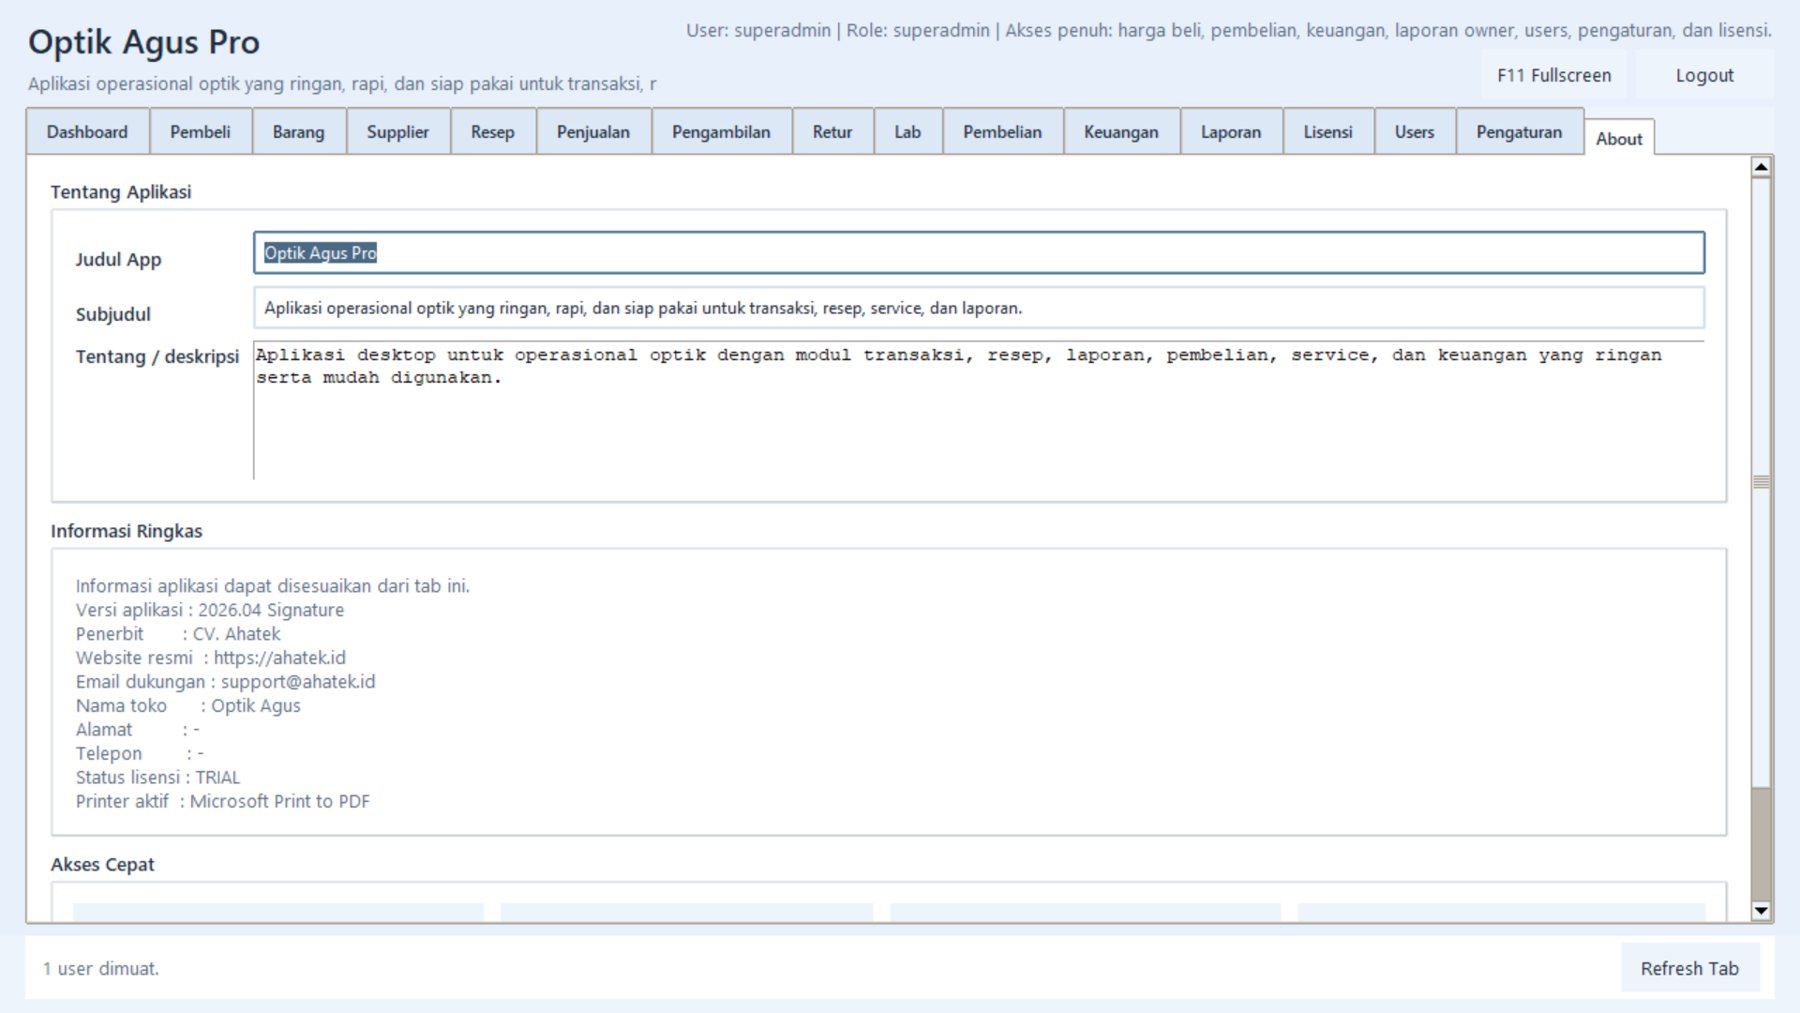
Task: Open the Penjualan tab
Action: (x=593, y=132)
